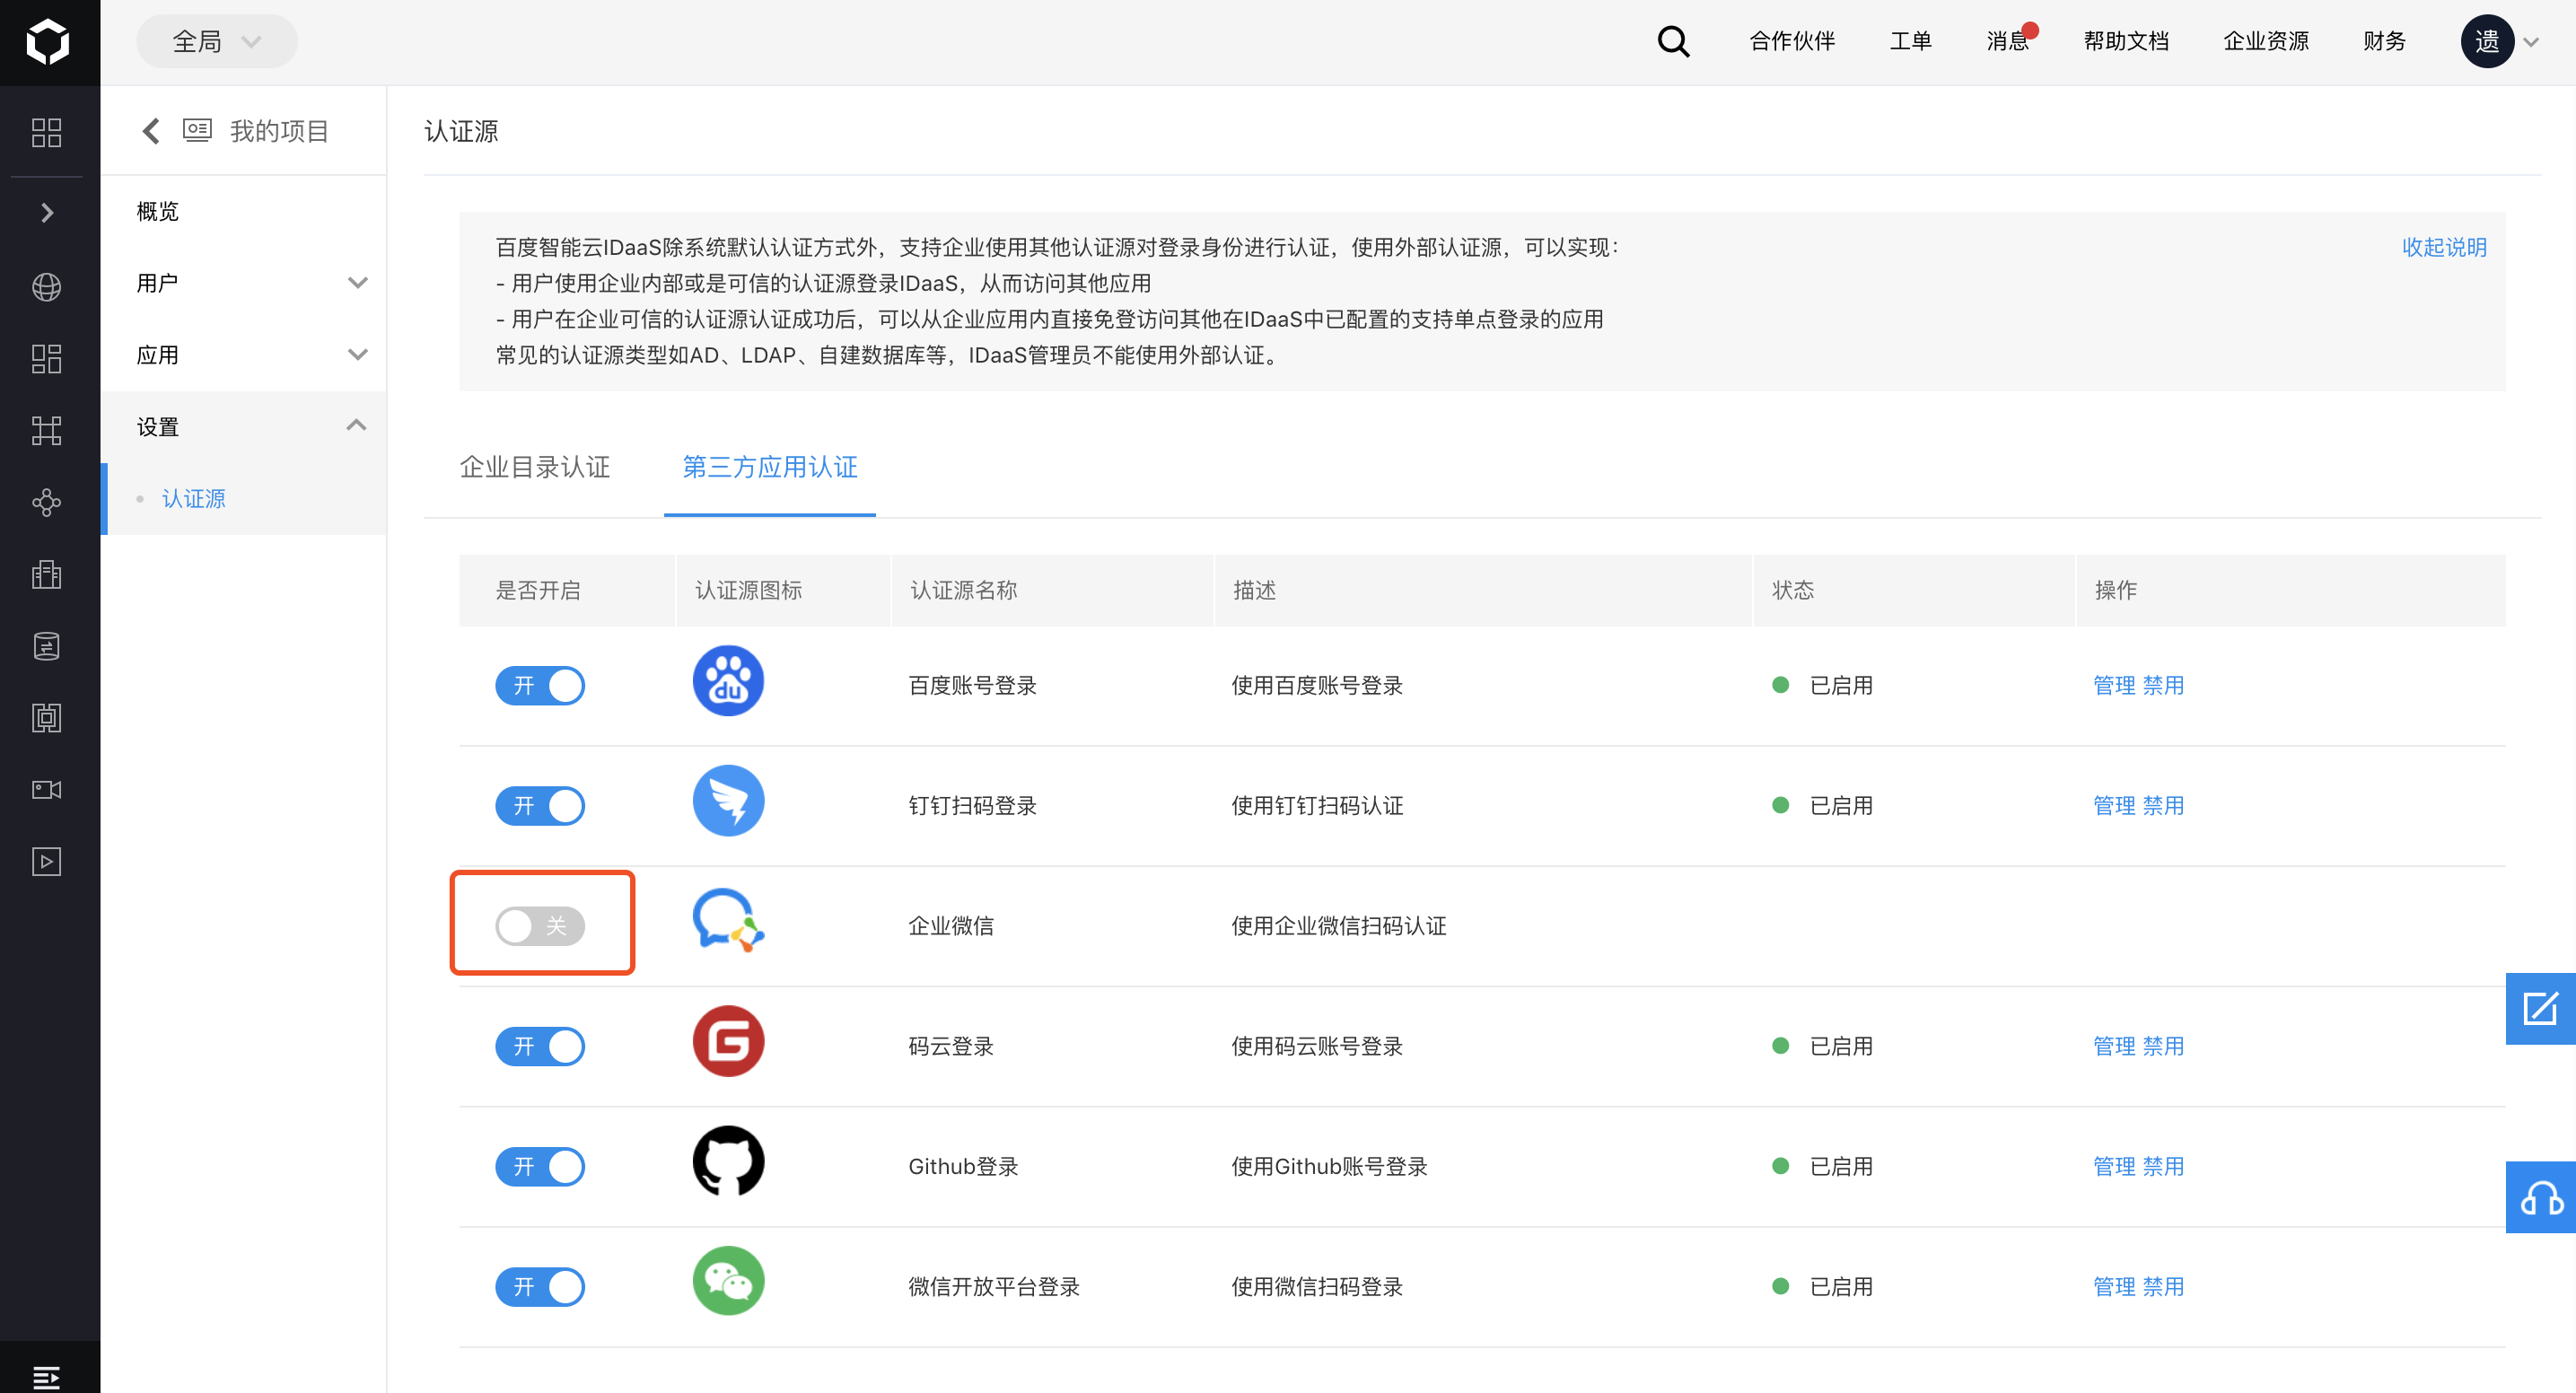Click 收起说明 link

pos(2444,247)
